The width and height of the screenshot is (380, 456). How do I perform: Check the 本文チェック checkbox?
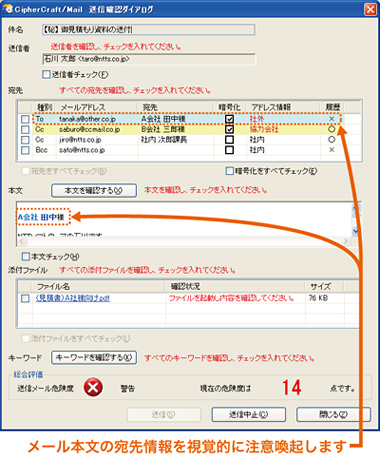pyautogui.click(x=26, y=256)
